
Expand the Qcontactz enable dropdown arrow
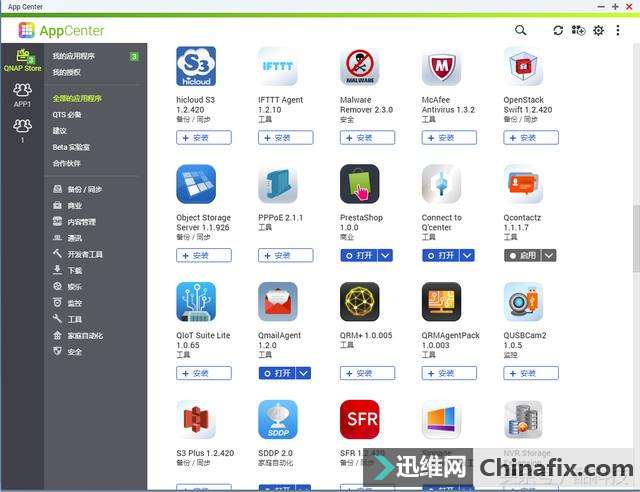549,256
